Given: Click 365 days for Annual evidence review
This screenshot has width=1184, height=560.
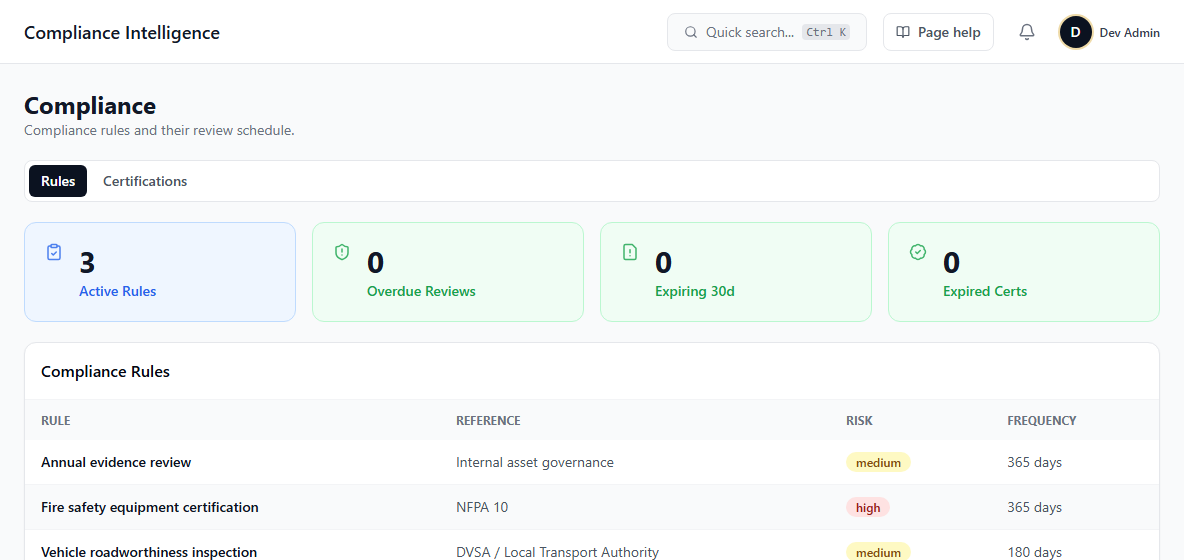Looking at the screenshot, I should [x=1034, y=462].
